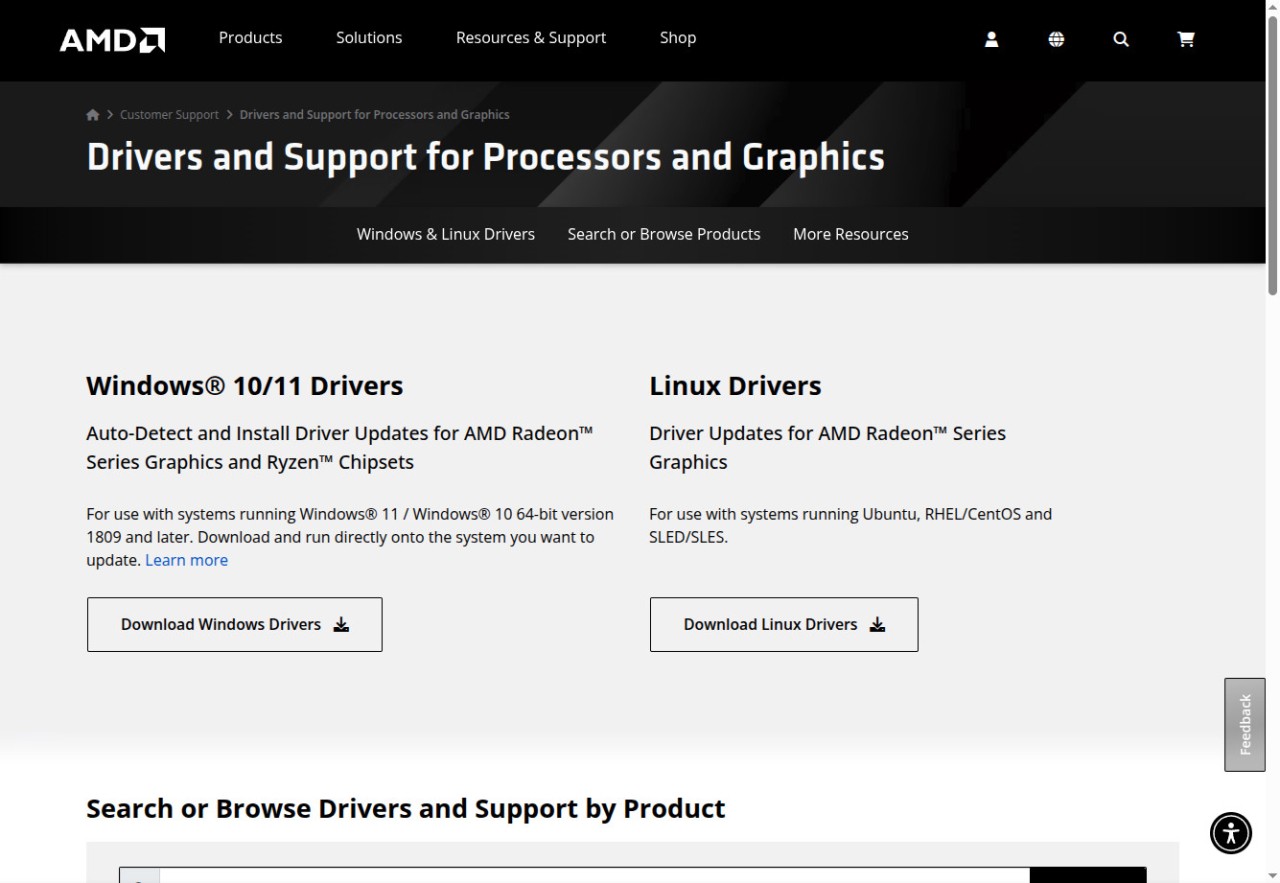Open the Customer Support breadcrumb link
This screenshot has height=883, width=1280.
coord(169,115)
